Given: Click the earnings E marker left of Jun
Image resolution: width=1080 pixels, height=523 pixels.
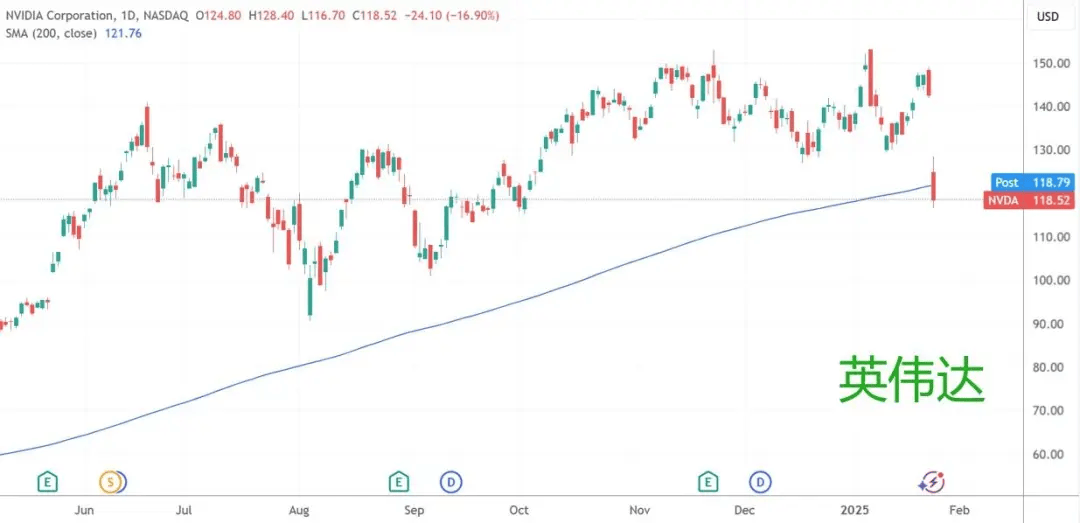Looking at the screenshot, I should 47,482.
